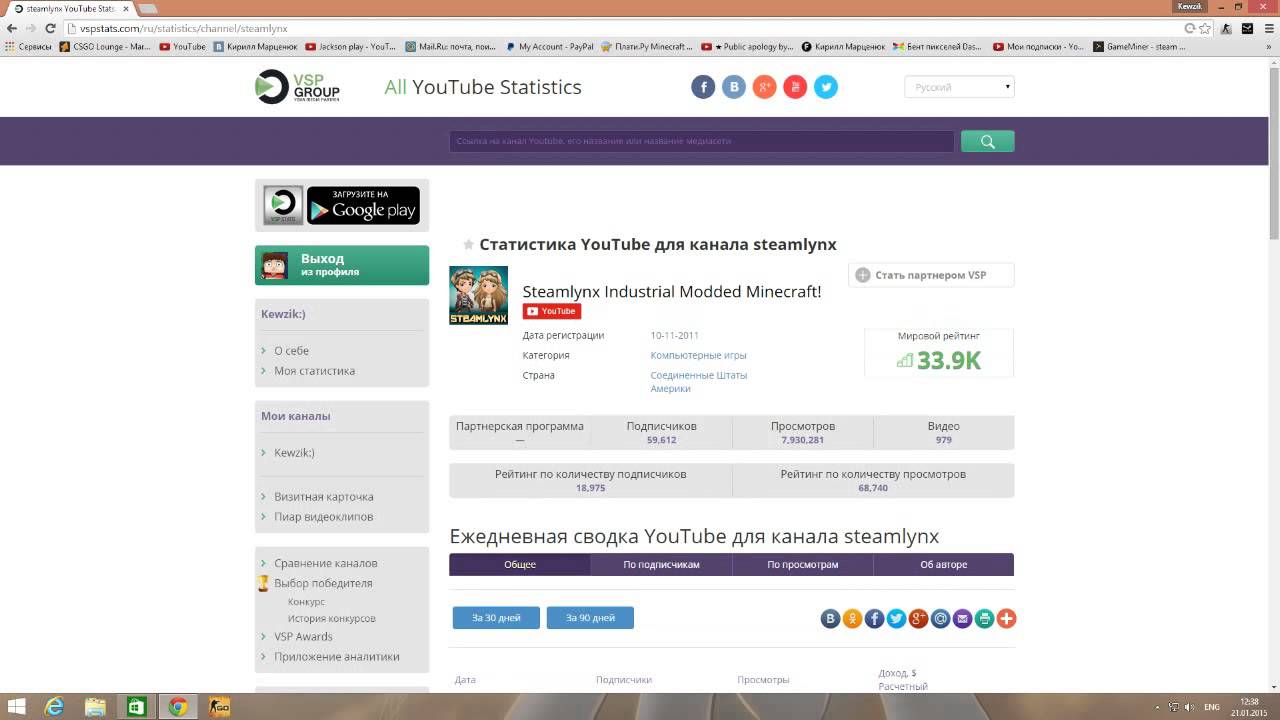Image resolution: width=1280 pixels, height=720 pixels.
Task: Share via Twitter icon in share row
Action: point(896,619)
